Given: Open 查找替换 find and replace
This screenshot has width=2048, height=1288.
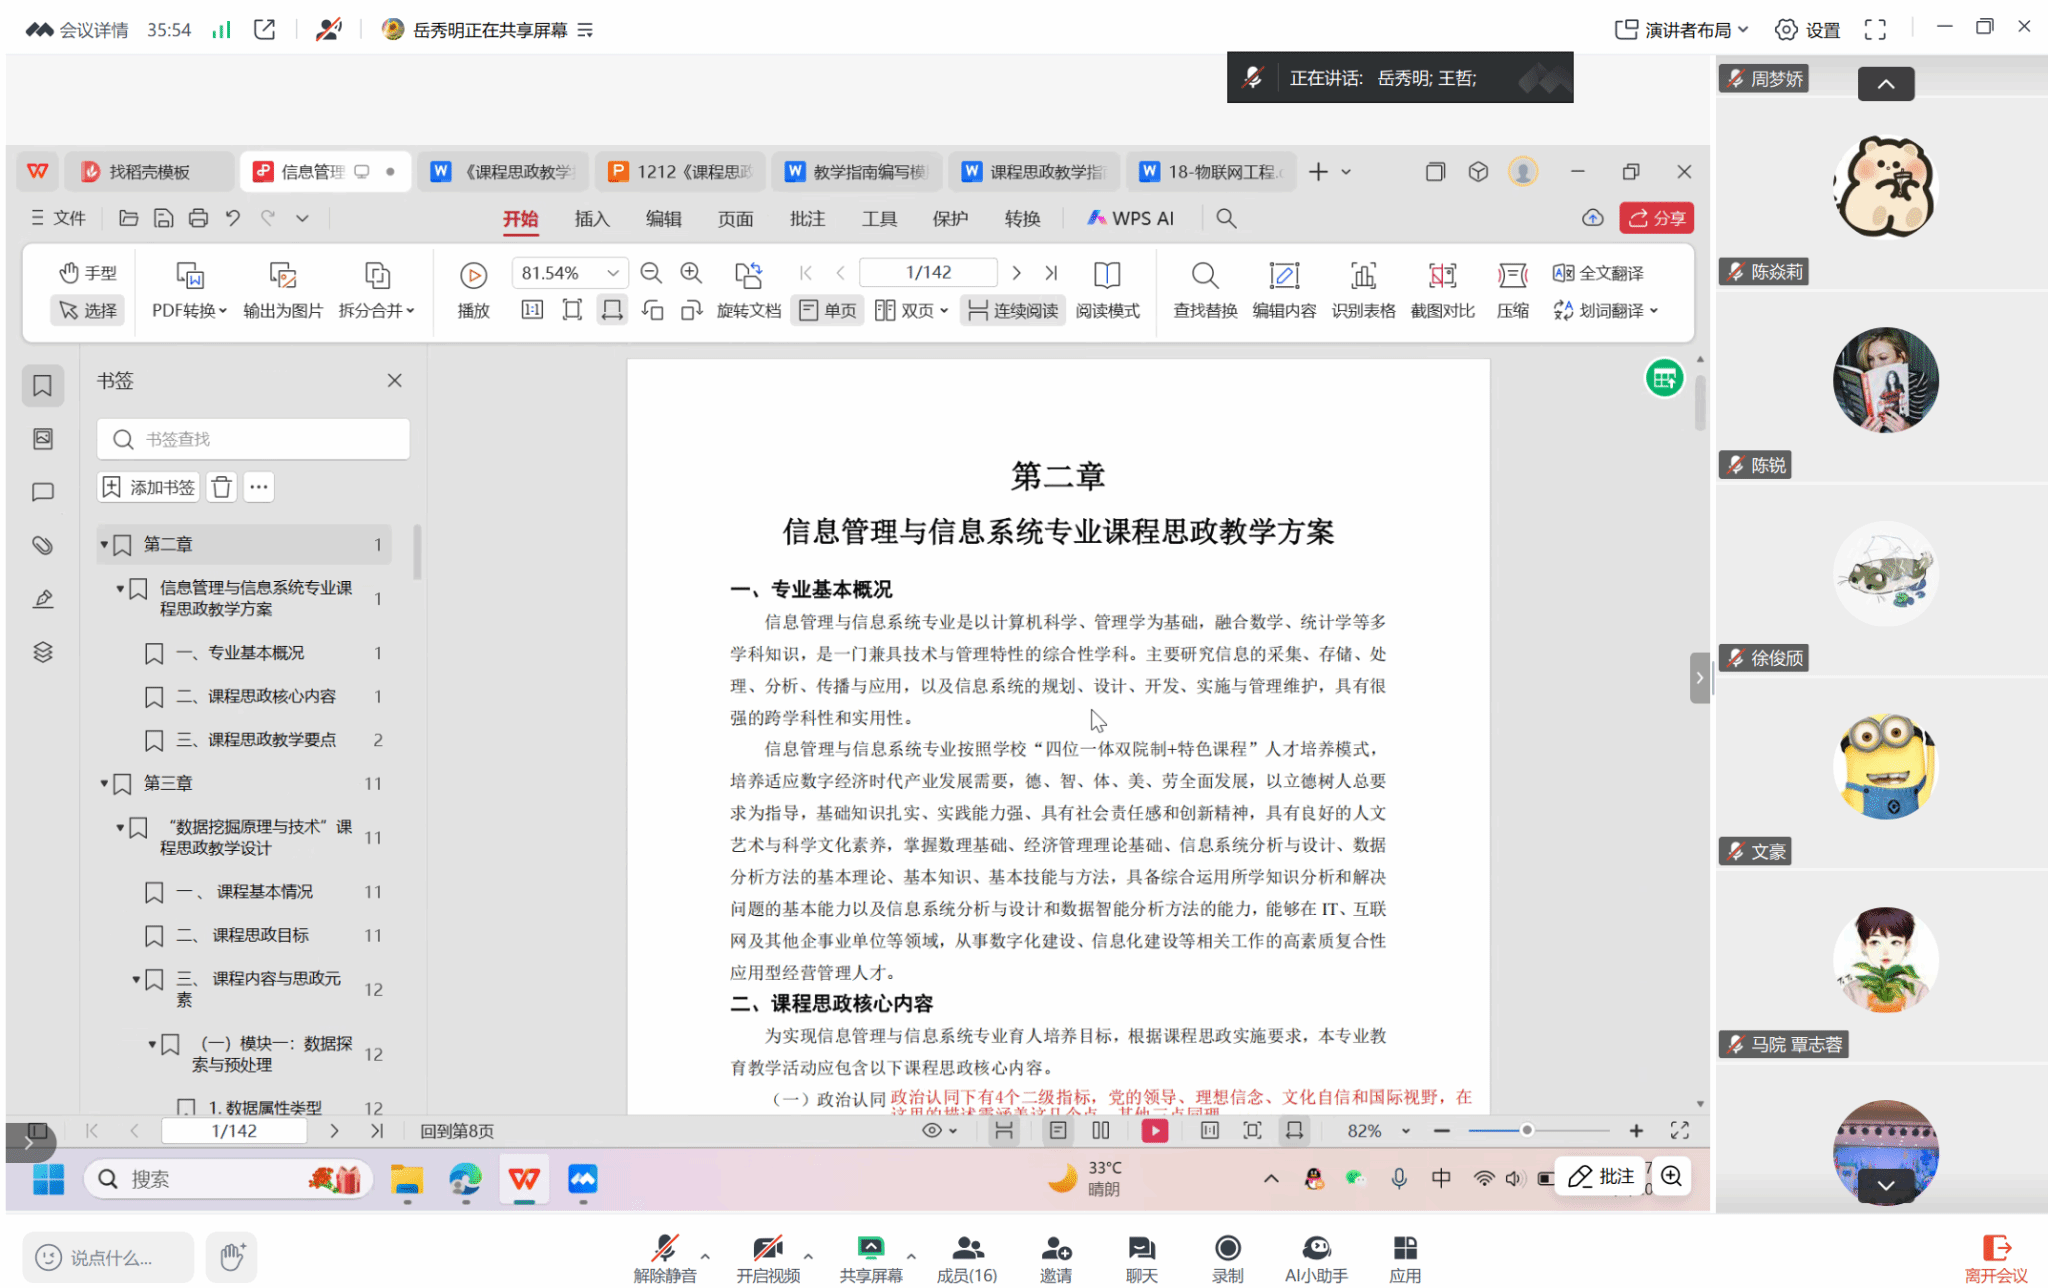Looking at the screenshot, I should tap(1205, 276).
